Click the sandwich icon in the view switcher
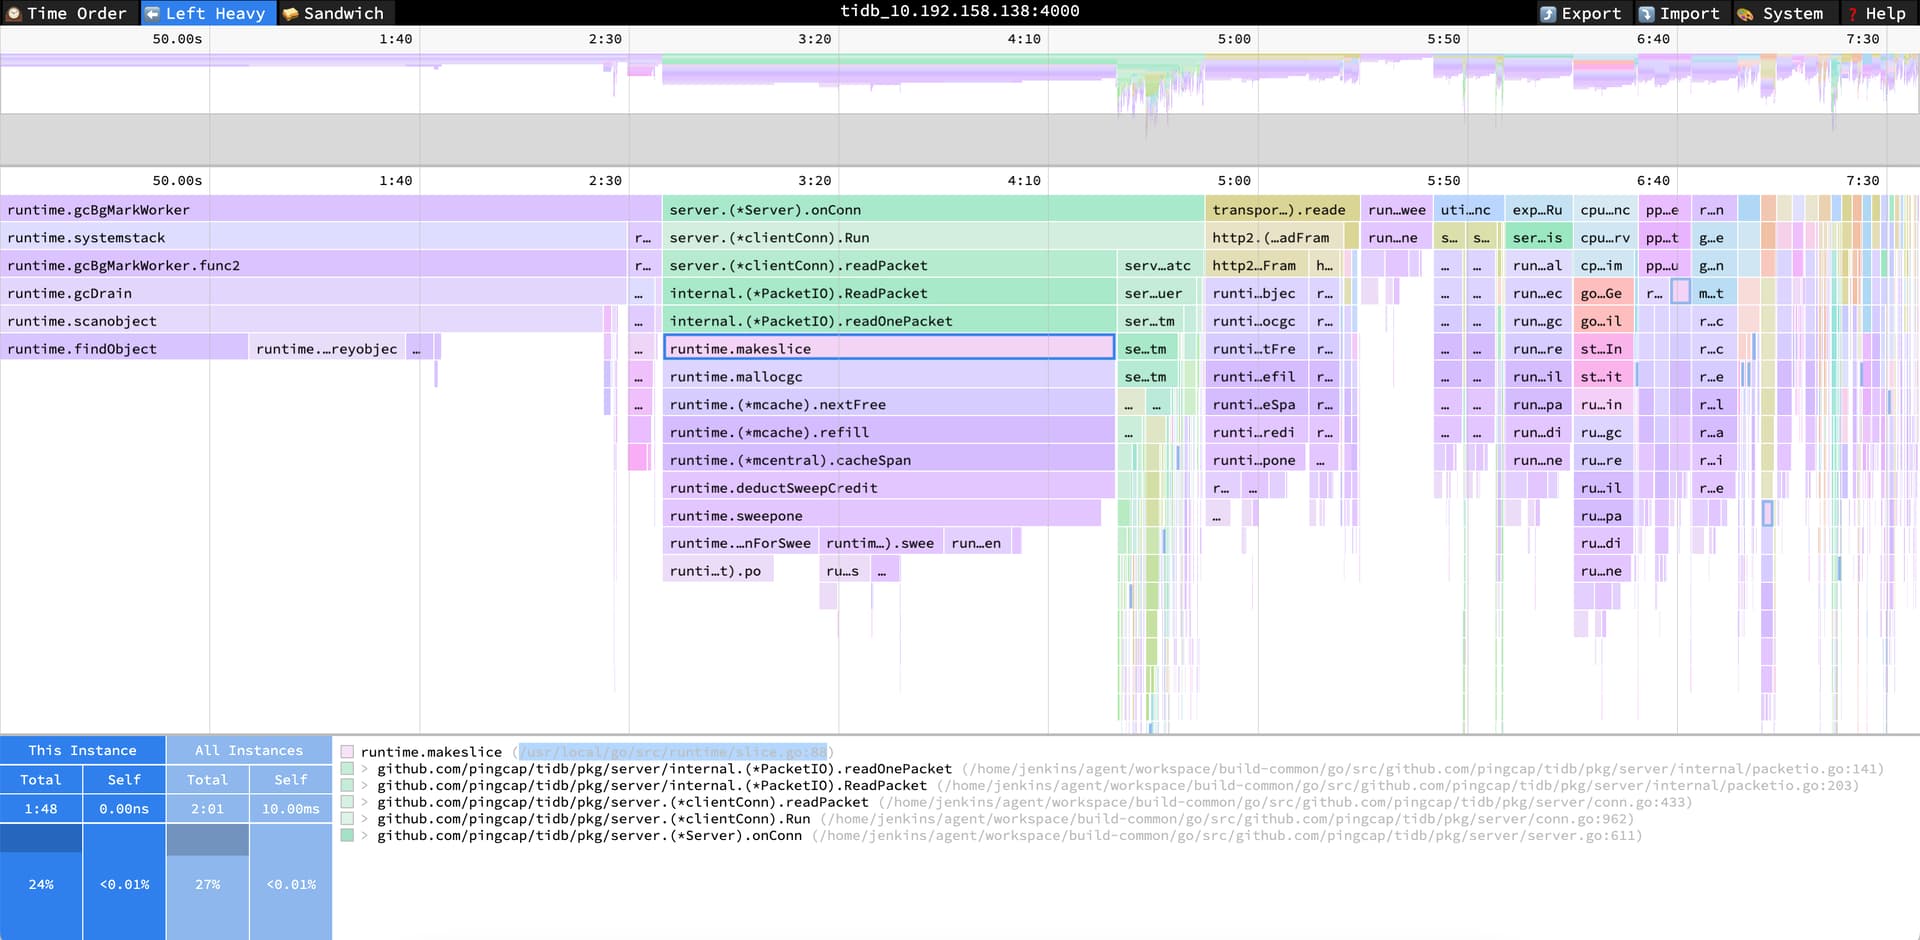 click(x=291, y=13)
